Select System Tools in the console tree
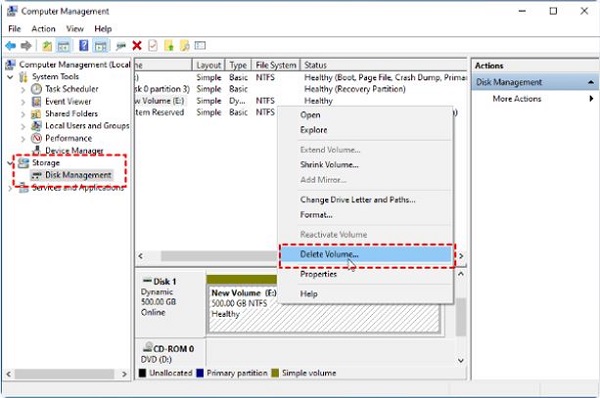 [55, 77]
